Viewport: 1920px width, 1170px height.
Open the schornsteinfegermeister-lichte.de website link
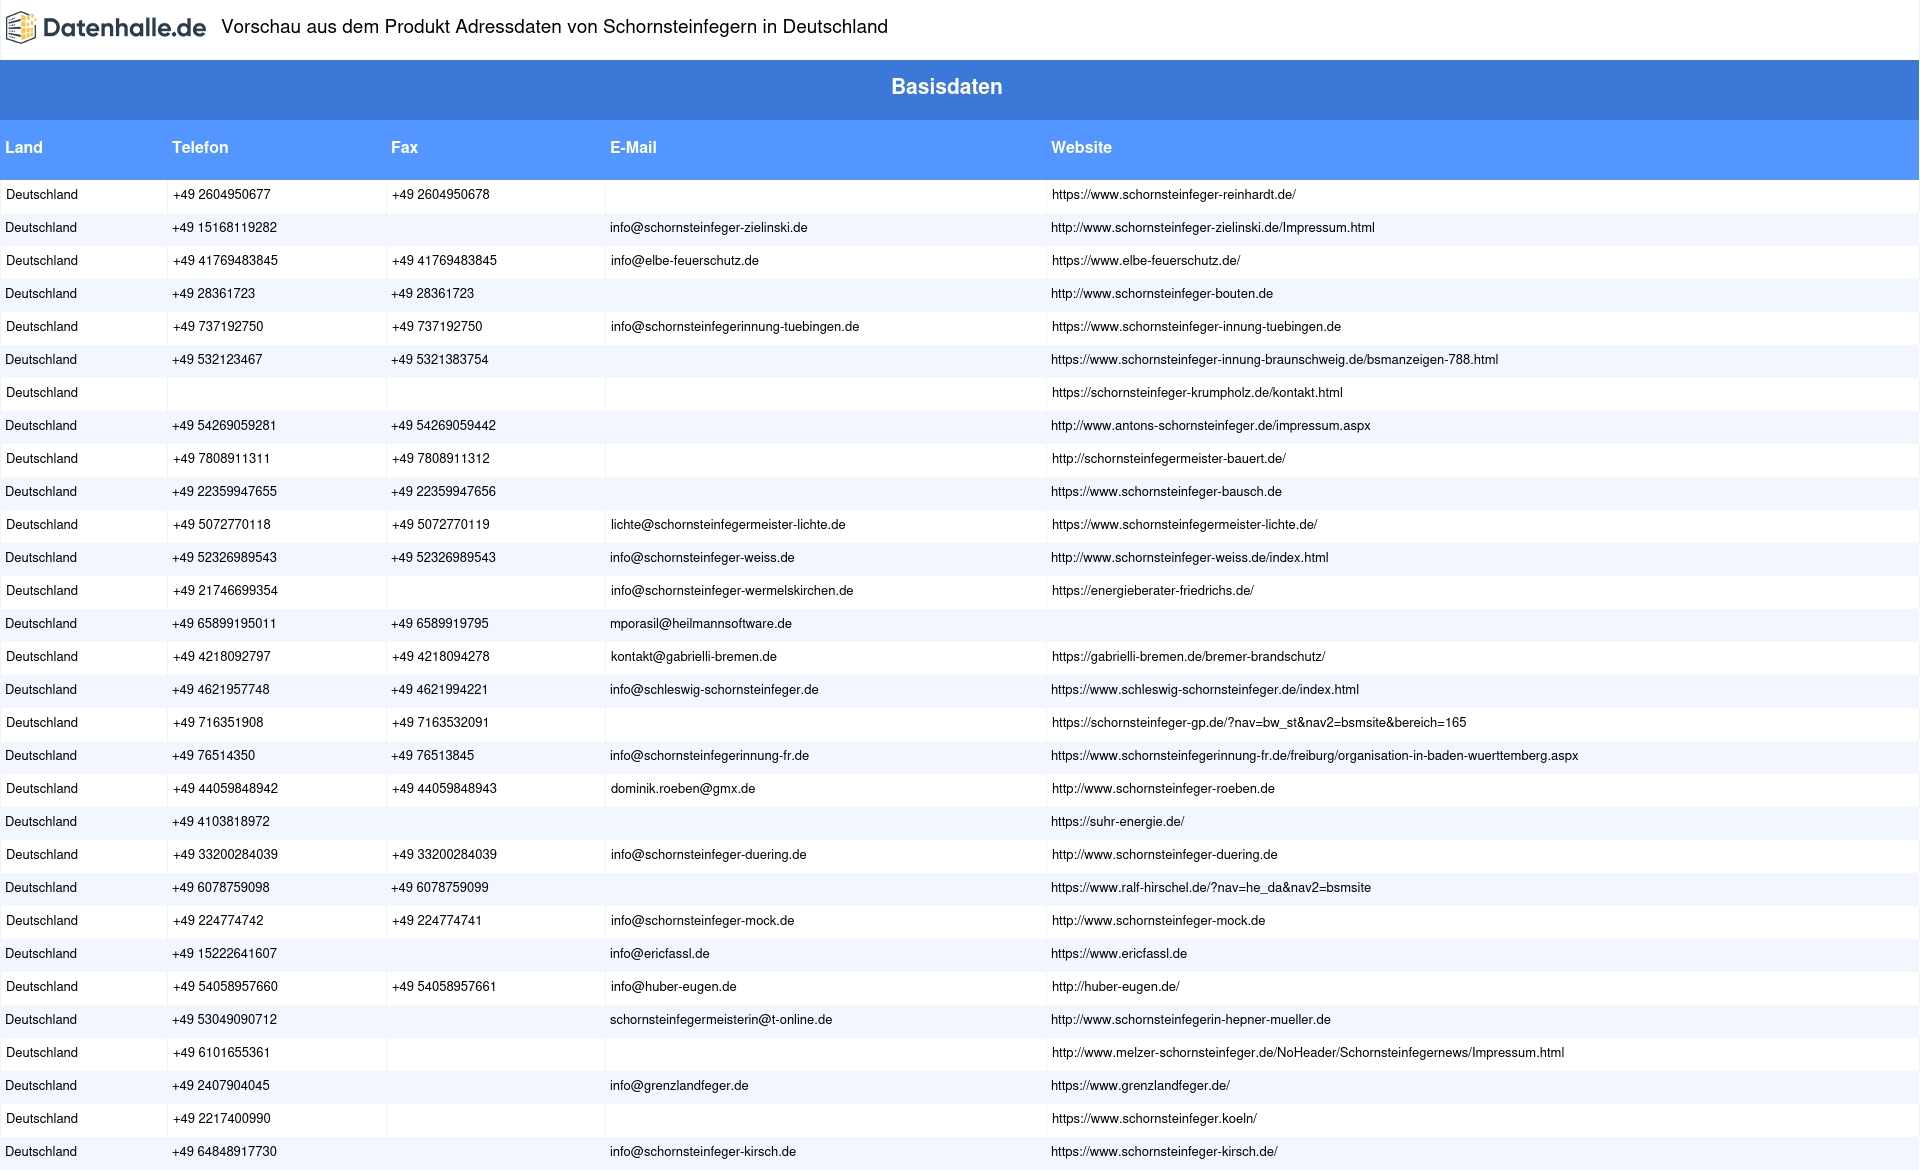pos(1185,525)
